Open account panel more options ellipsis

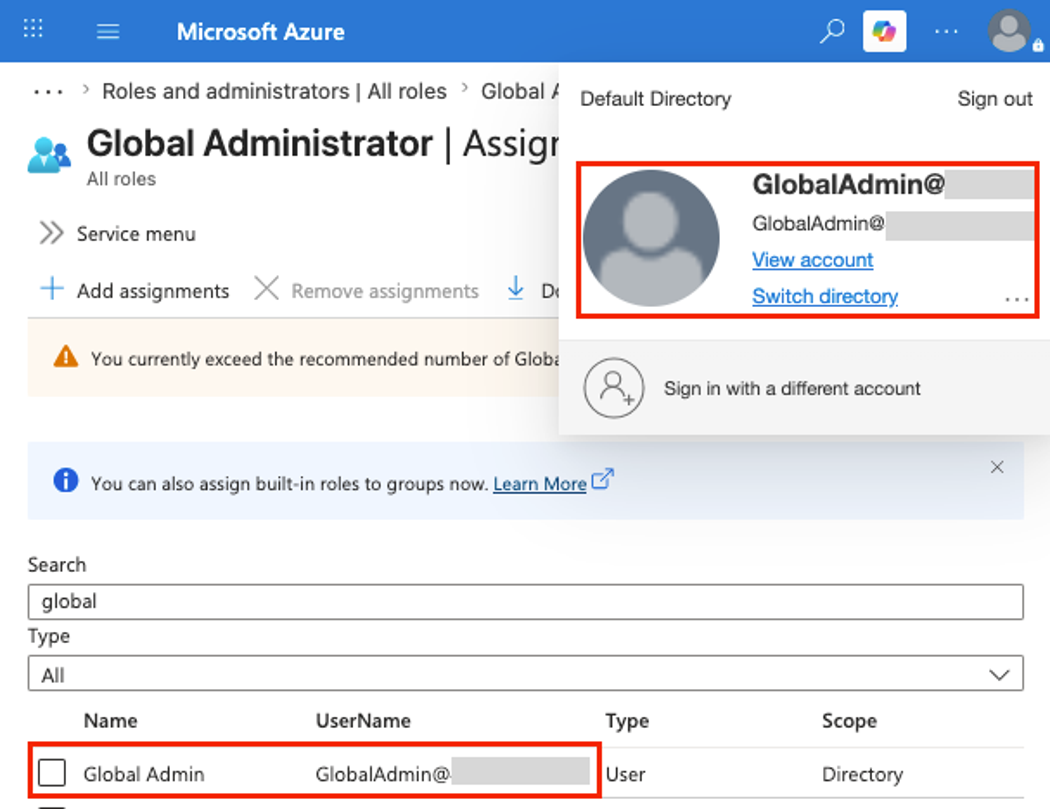[x=1017, y=299]
